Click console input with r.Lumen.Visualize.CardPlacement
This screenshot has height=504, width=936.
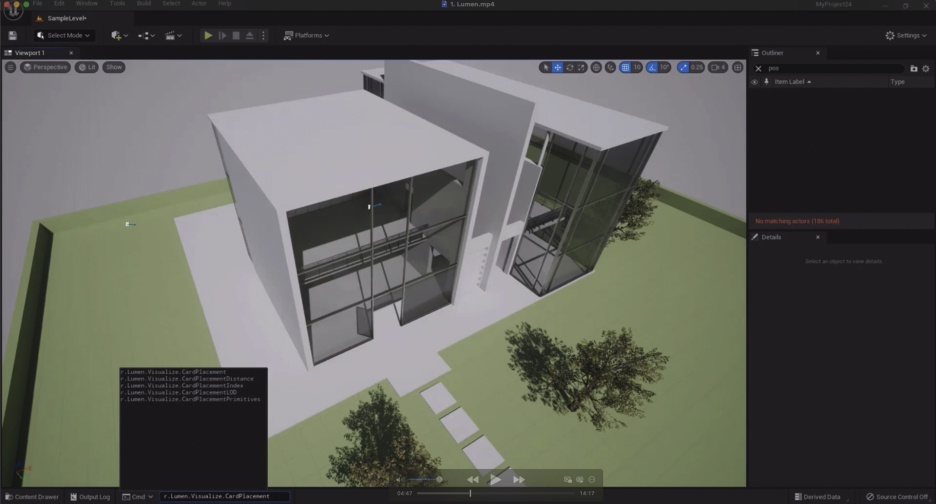point(224,496)
